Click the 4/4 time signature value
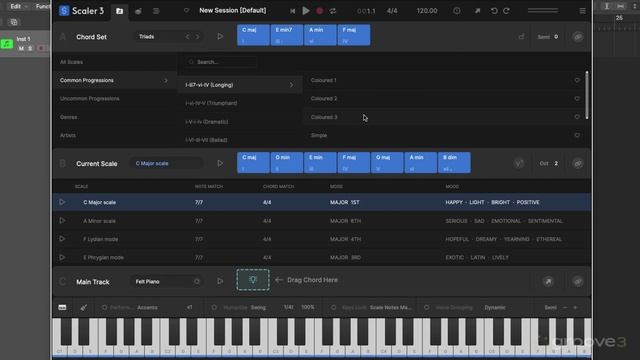The width and height of the screenshot is (640, 360). (x=392, y=11)
